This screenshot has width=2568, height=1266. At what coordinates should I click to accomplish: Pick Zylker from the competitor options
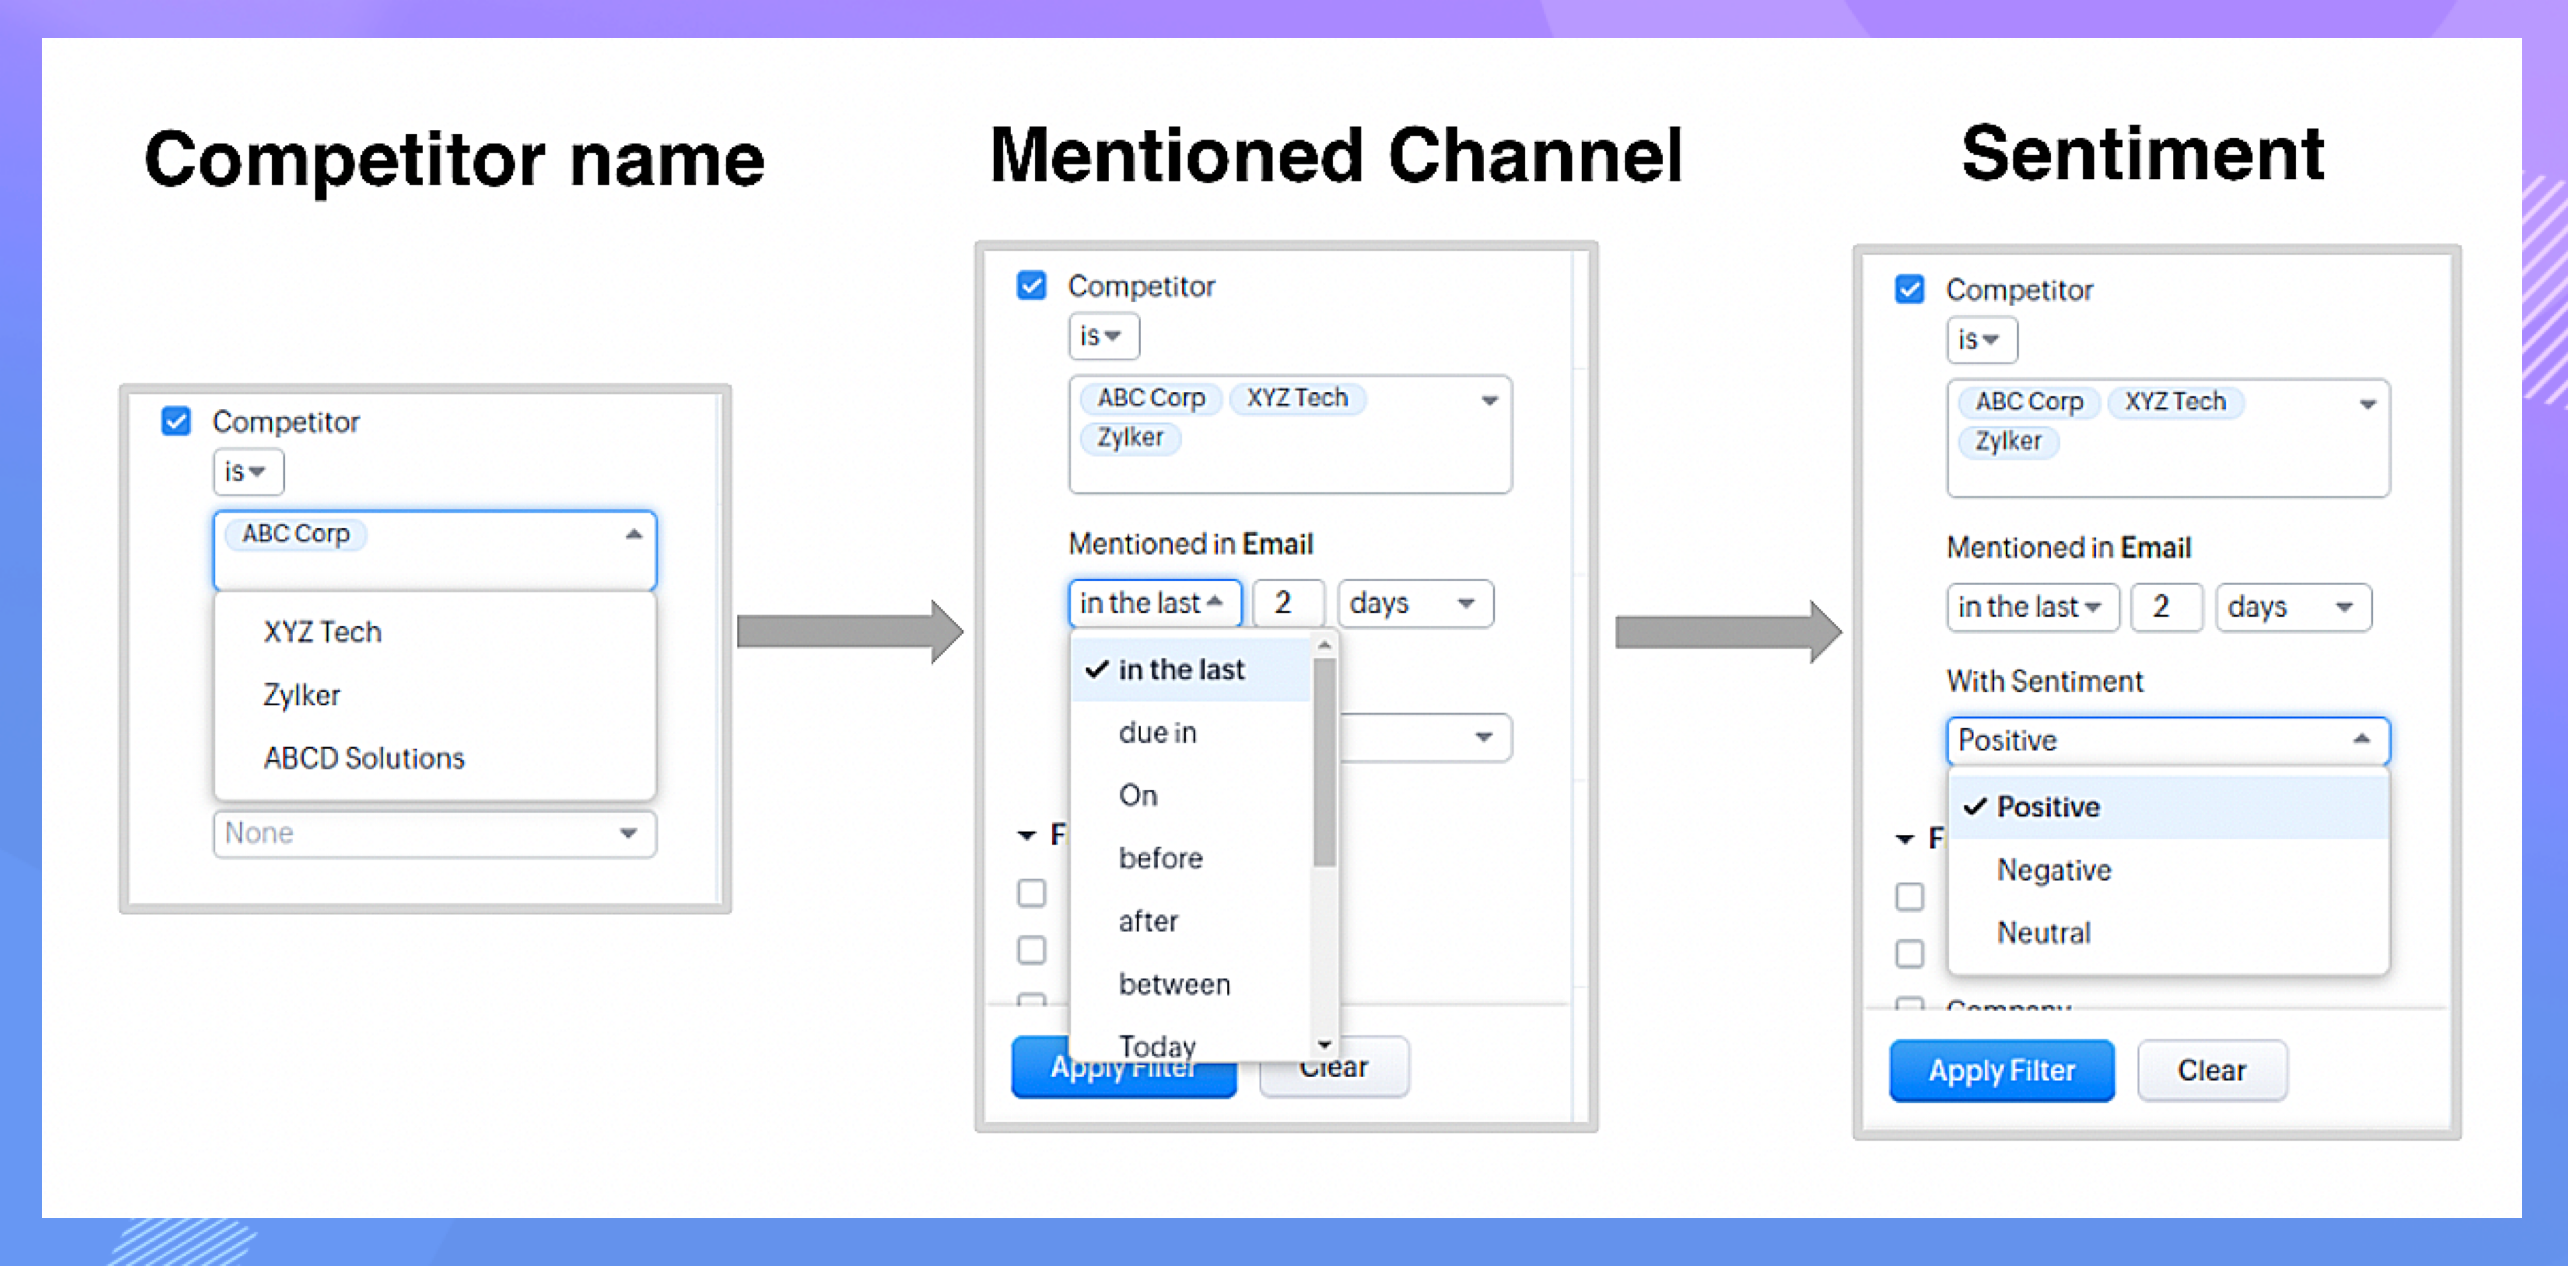[x=301, y=695]
